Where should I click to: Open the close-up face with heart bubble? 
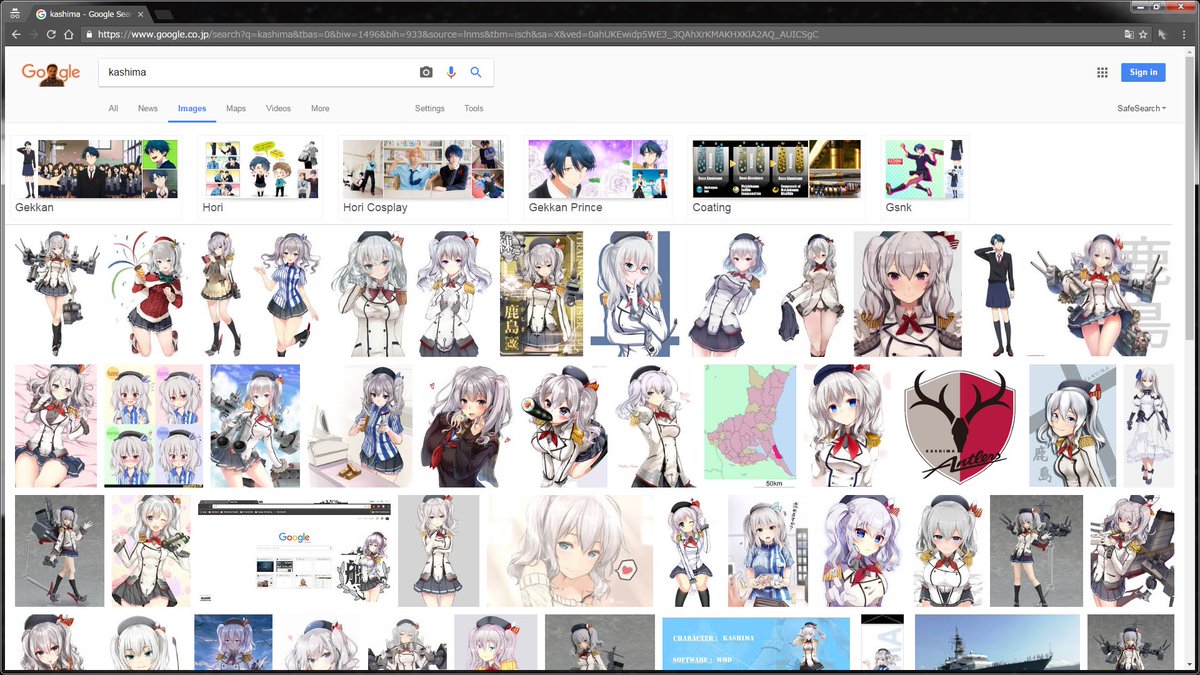coord(570,550)
